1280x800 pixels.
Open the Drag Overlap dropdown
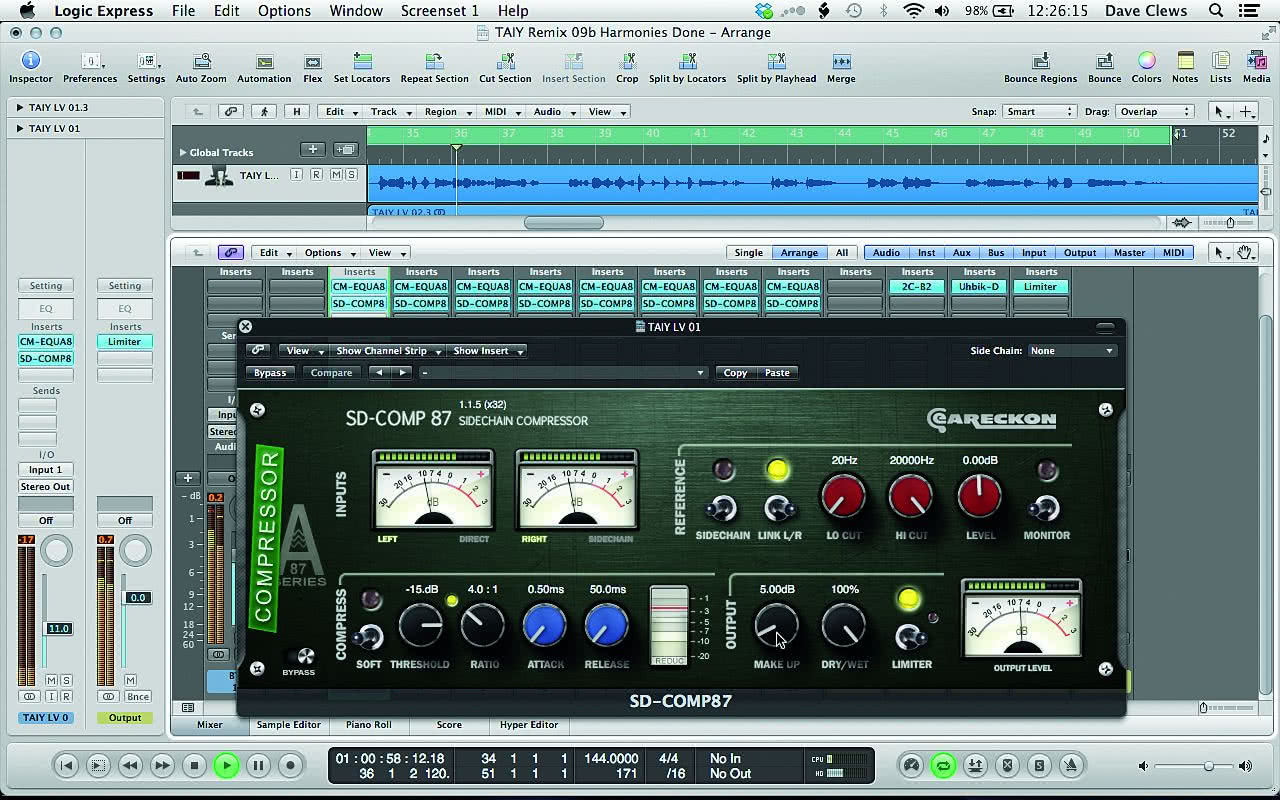[x=1153, y=112]
